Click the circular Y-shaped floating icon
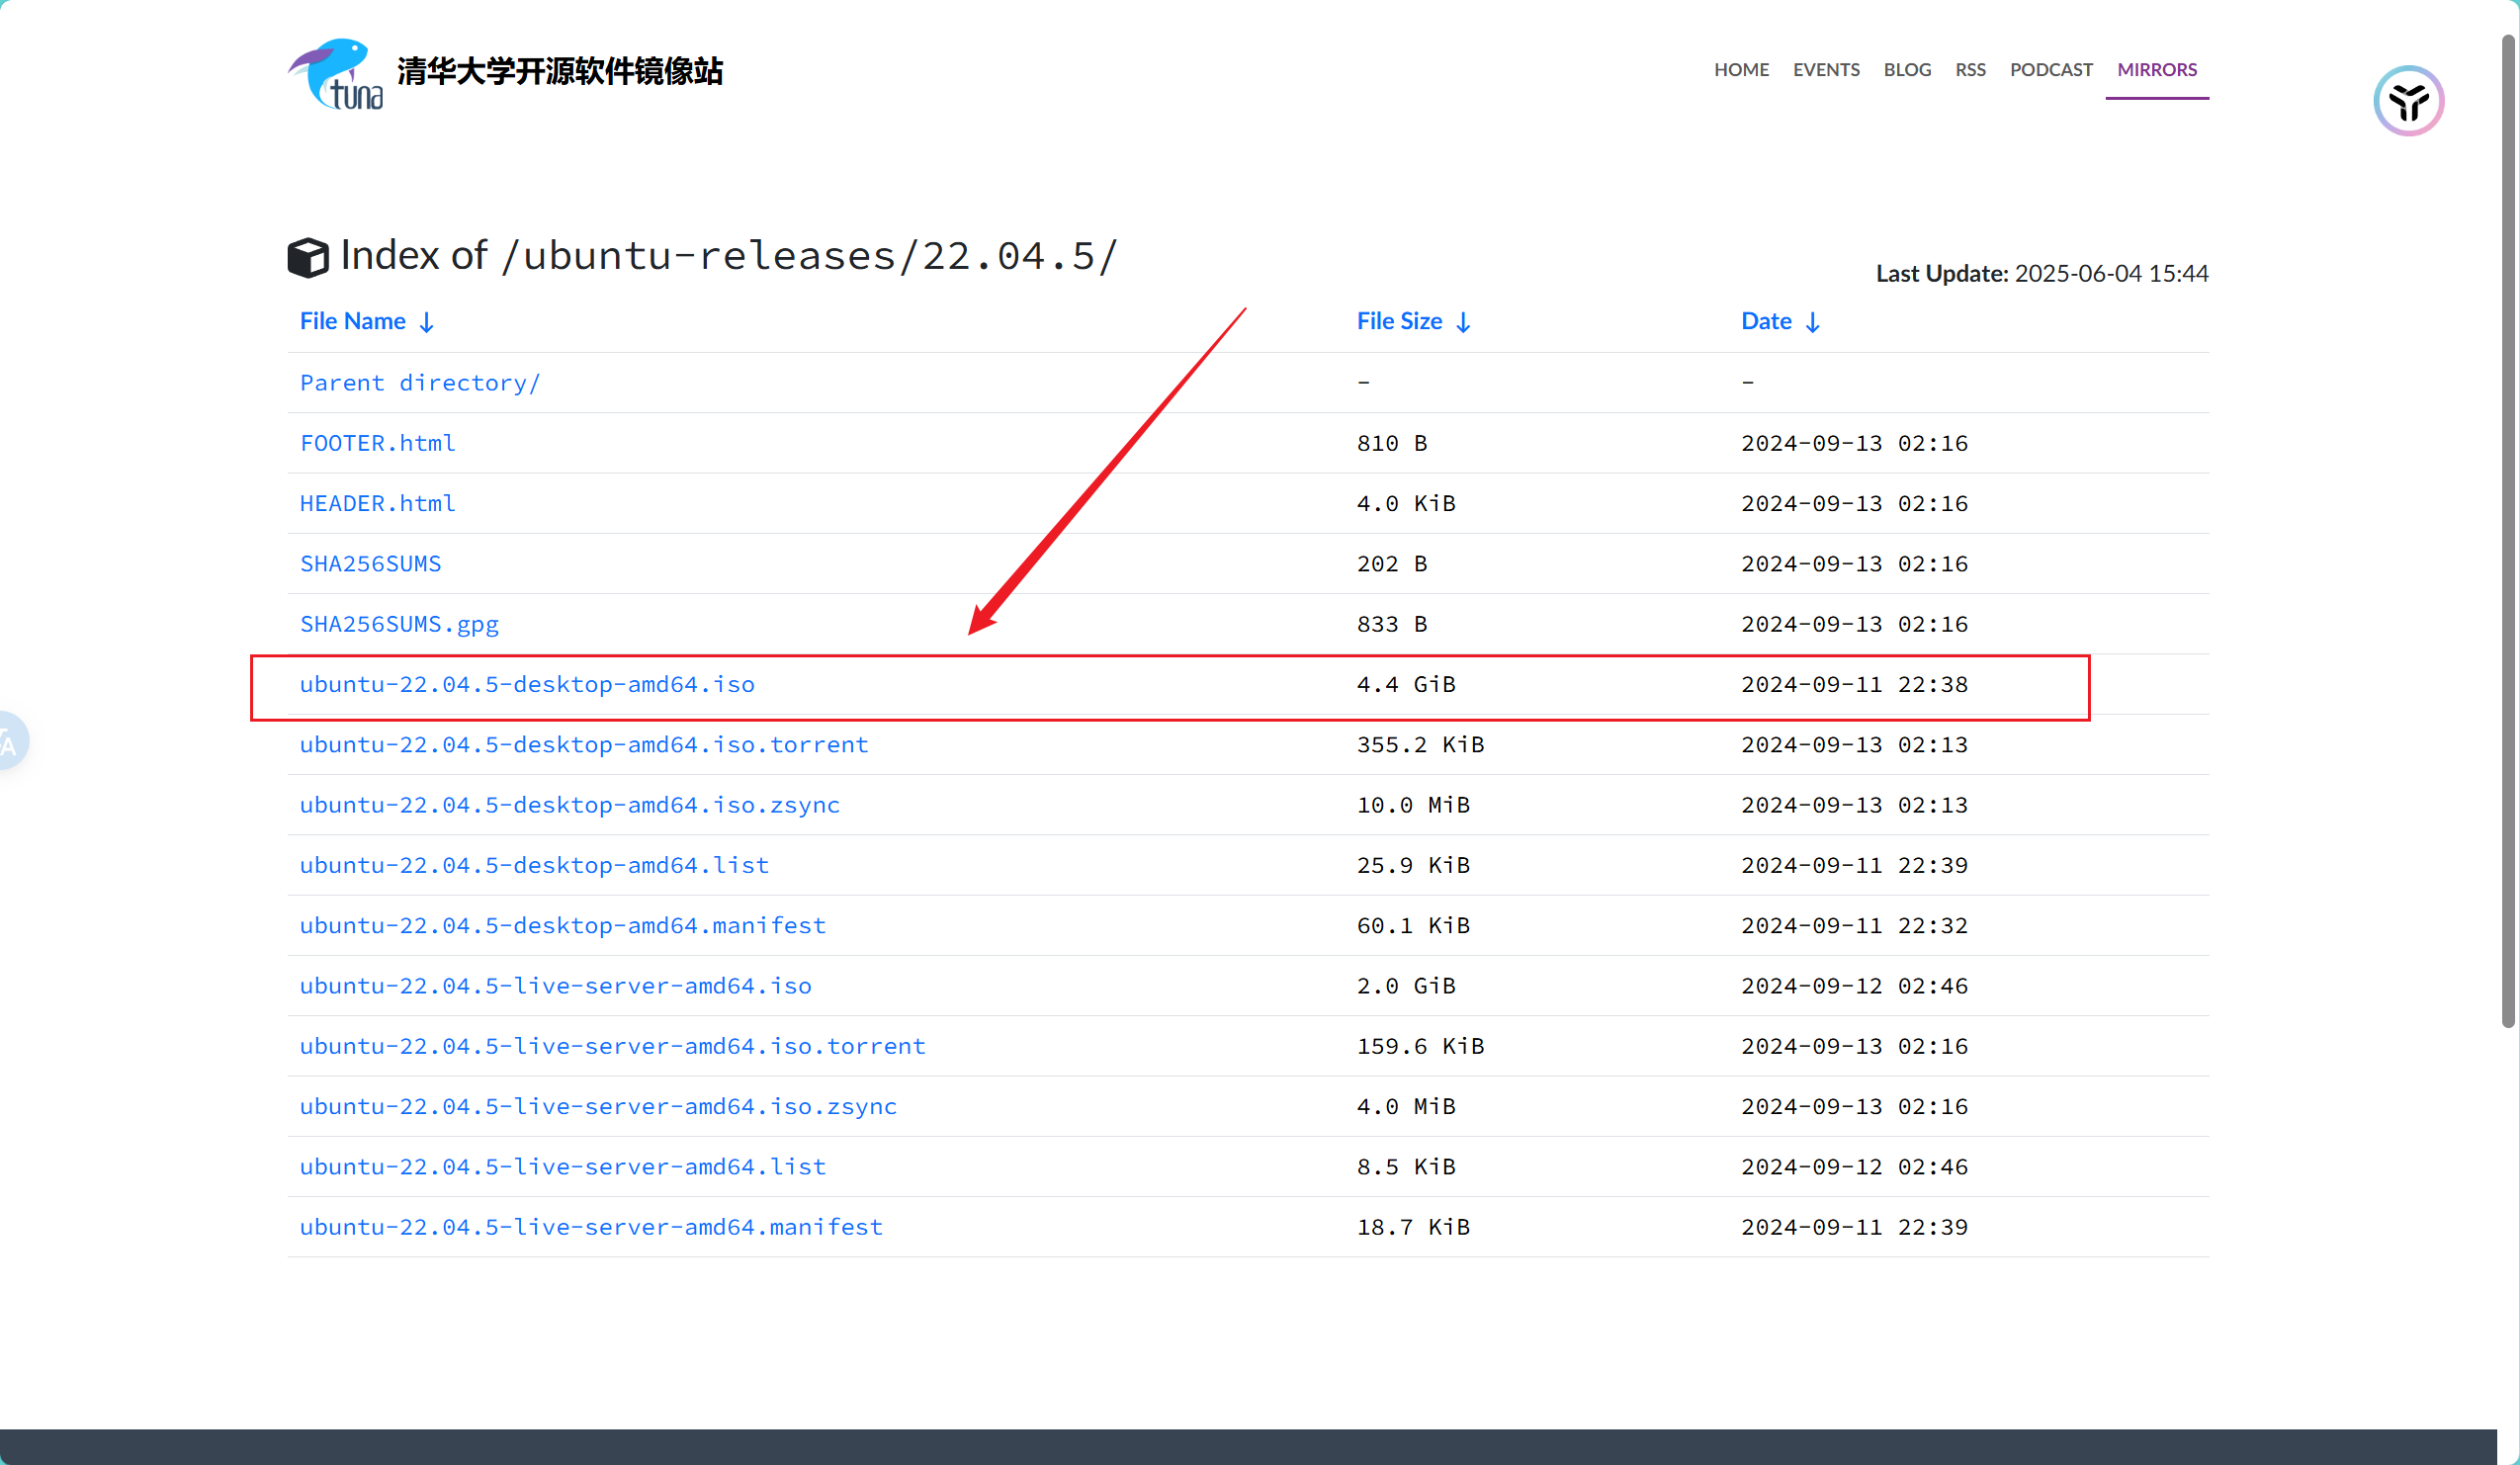2520x1465 pixels. [x=2407, y=101]
